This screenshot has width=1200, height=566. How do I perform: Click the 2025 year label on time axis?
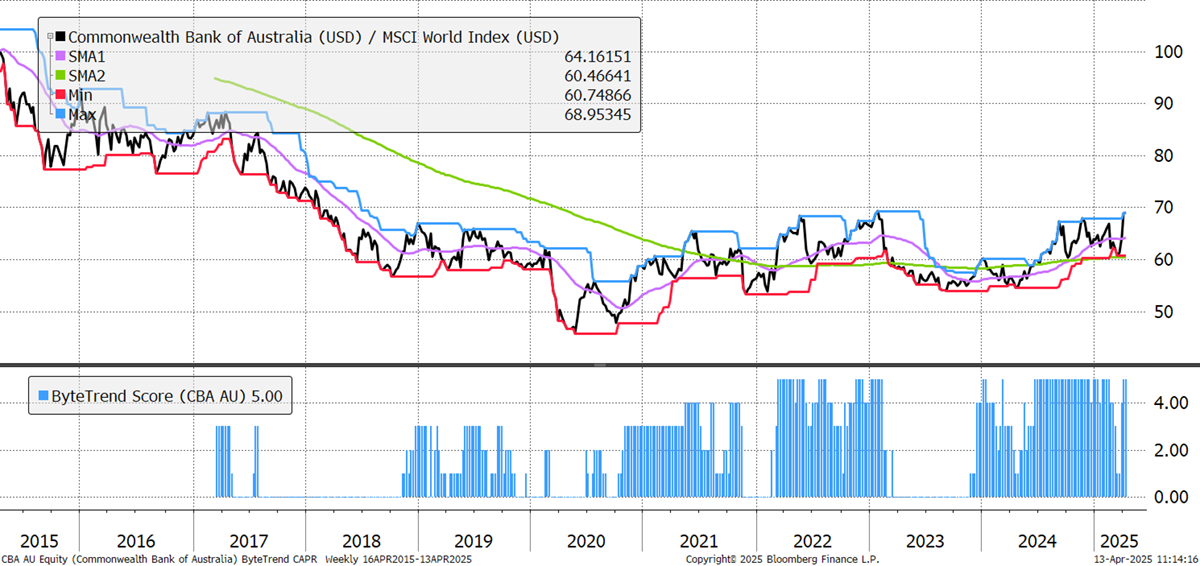click(1117, 541)
